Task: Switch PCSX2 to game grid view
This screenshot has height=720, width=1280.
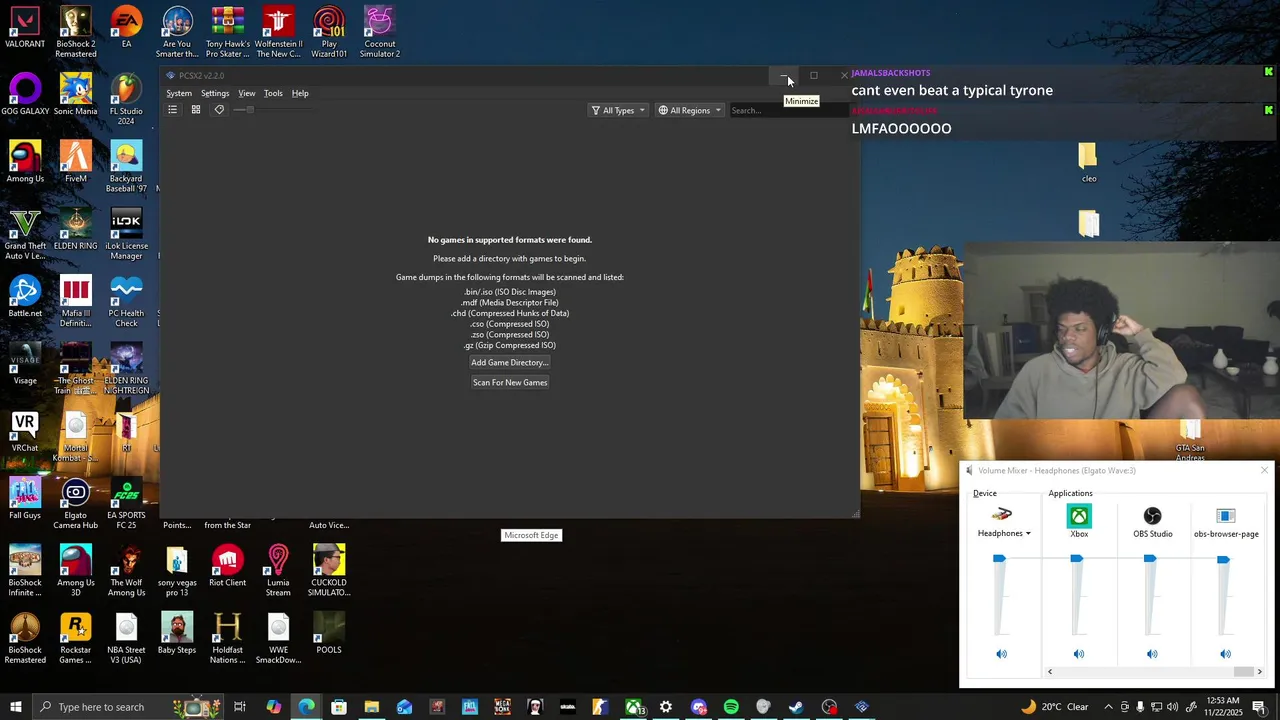Action: click(196, 110)
